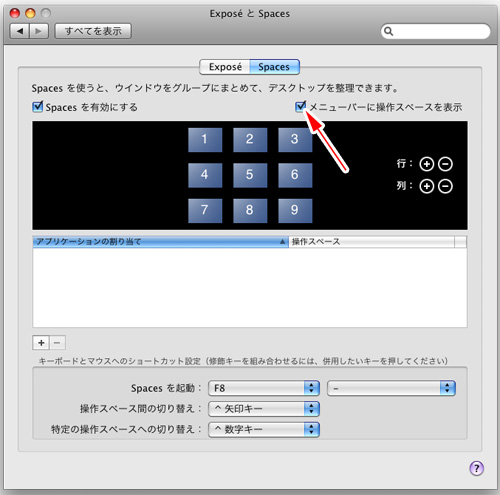Select space 4 thumbnail
Viewport: 500px width, 495px height.
click(205, 175)
